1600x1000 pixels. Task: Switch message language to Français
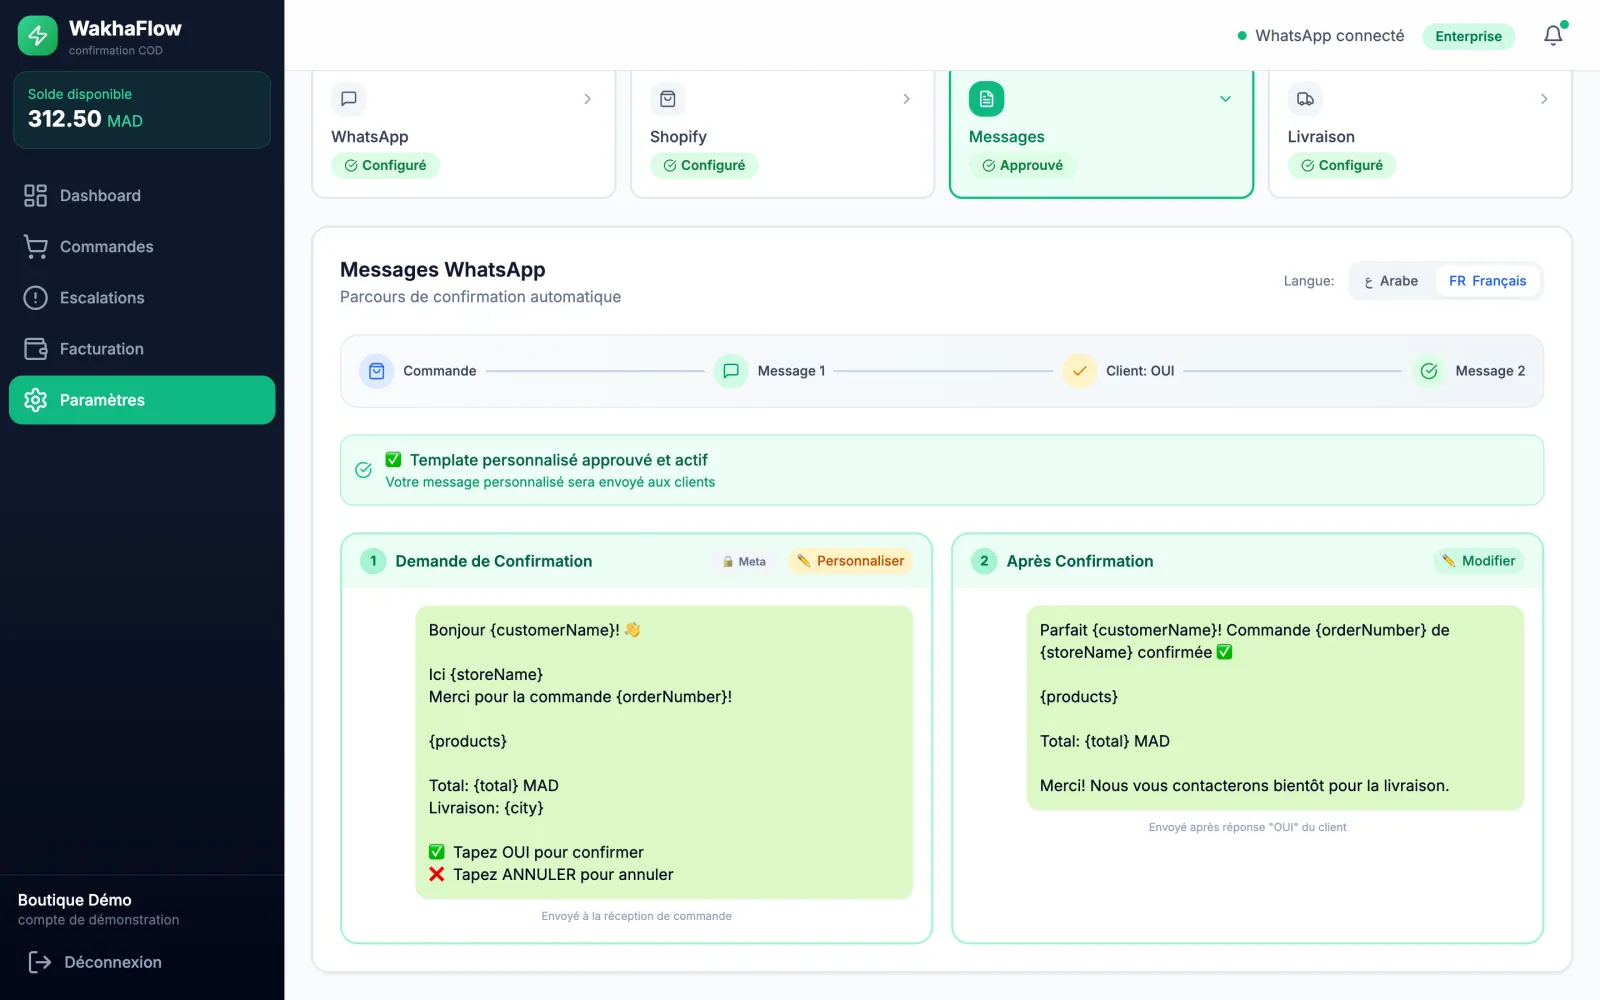pyautogui.click(x=1488, y=281)
